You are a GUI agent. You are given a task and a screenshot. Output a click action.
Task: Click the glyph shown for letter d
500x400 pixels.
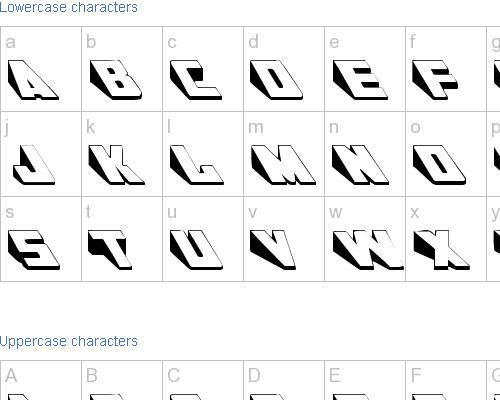click(276, 80)
